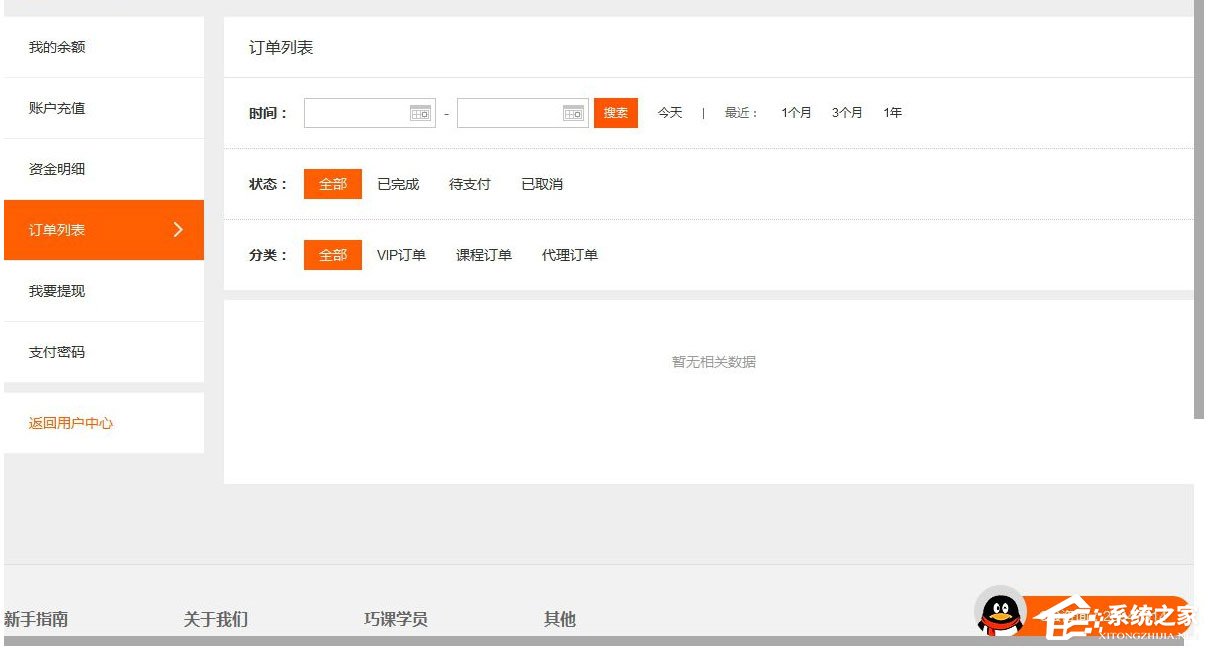Open the end date calendar picker

[x=574, y=112]
